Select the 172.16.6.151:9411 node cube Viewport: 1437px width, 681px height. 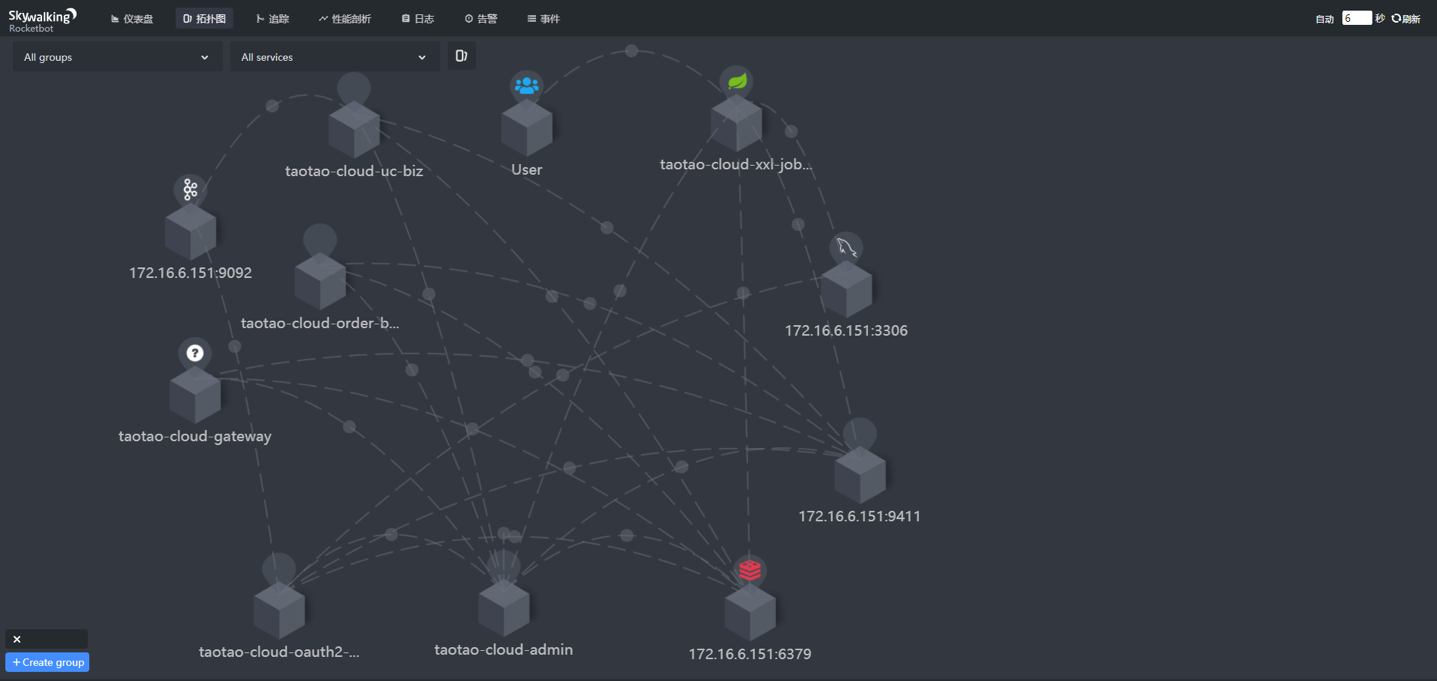pos(860,475)
